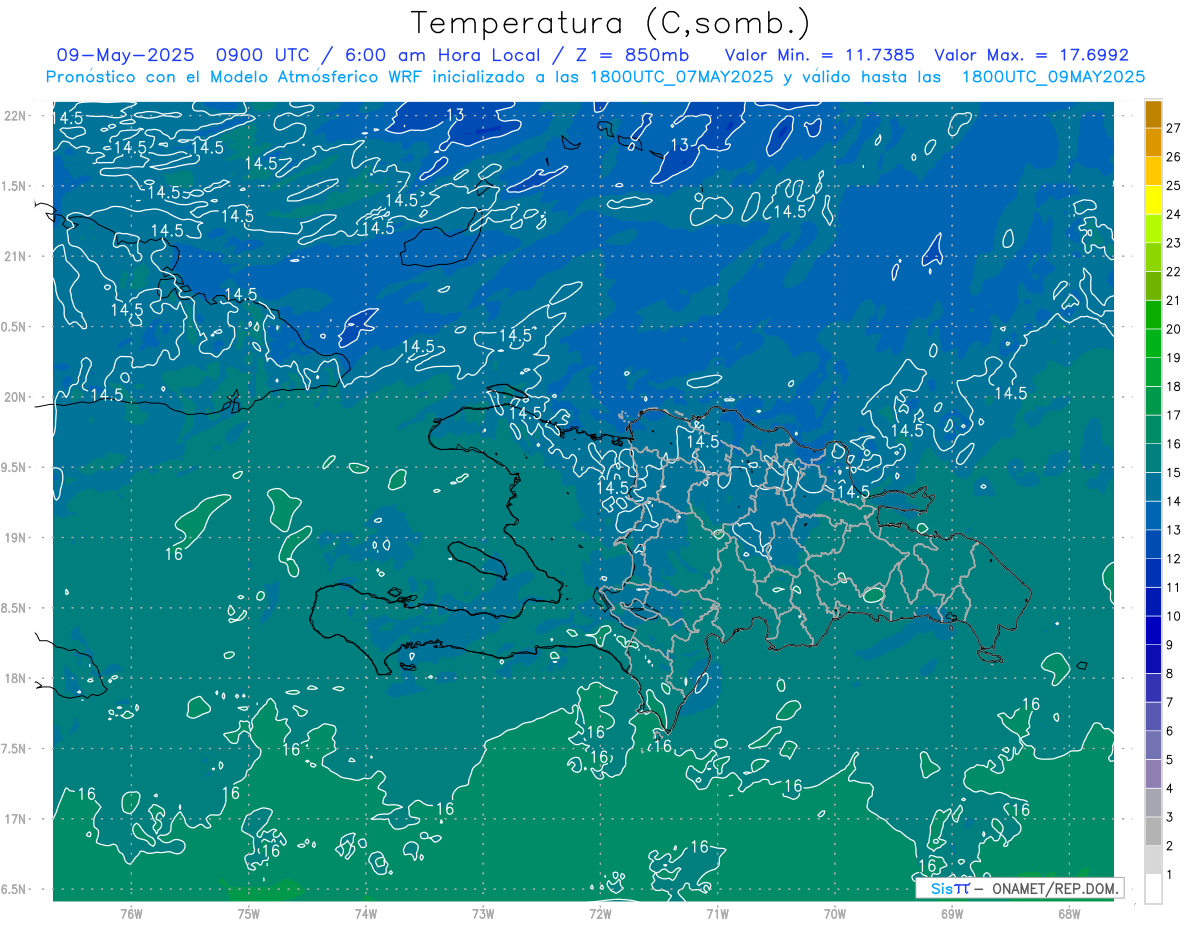Click the "19N" latitude axis label

[x=14, y=537]
